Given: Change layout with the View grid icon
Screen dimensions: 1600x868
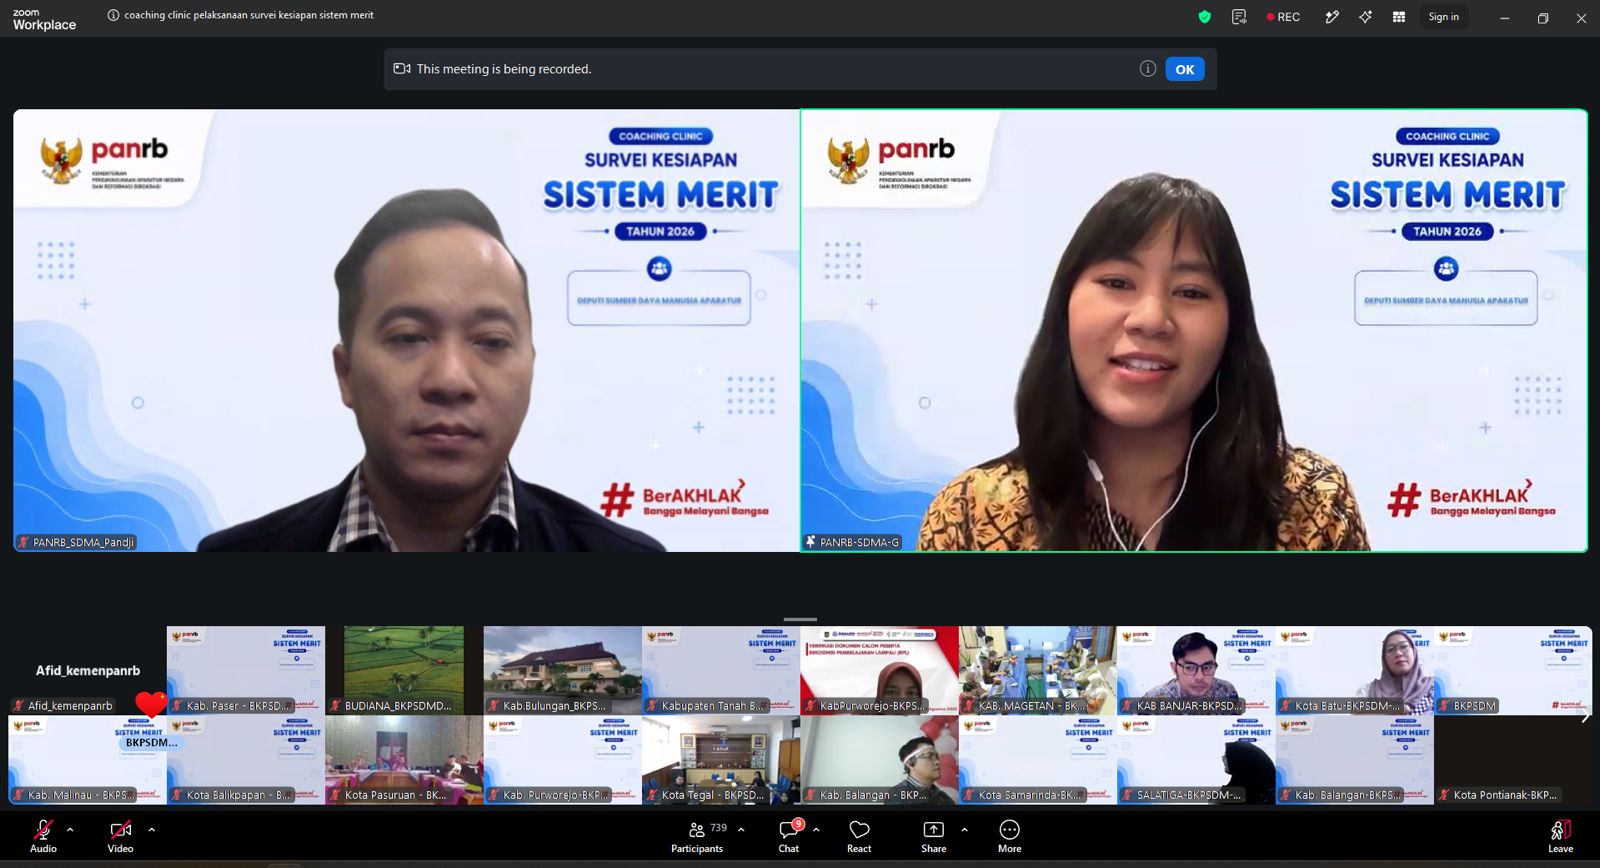Looking at the screenshot, I should click(x=1399, y=17).
